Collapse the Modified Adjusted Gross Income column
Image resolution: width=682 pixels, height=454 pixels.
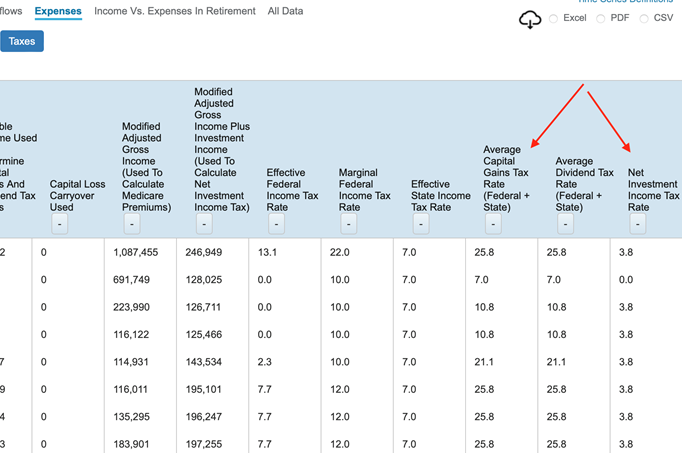tap(132, 225)
